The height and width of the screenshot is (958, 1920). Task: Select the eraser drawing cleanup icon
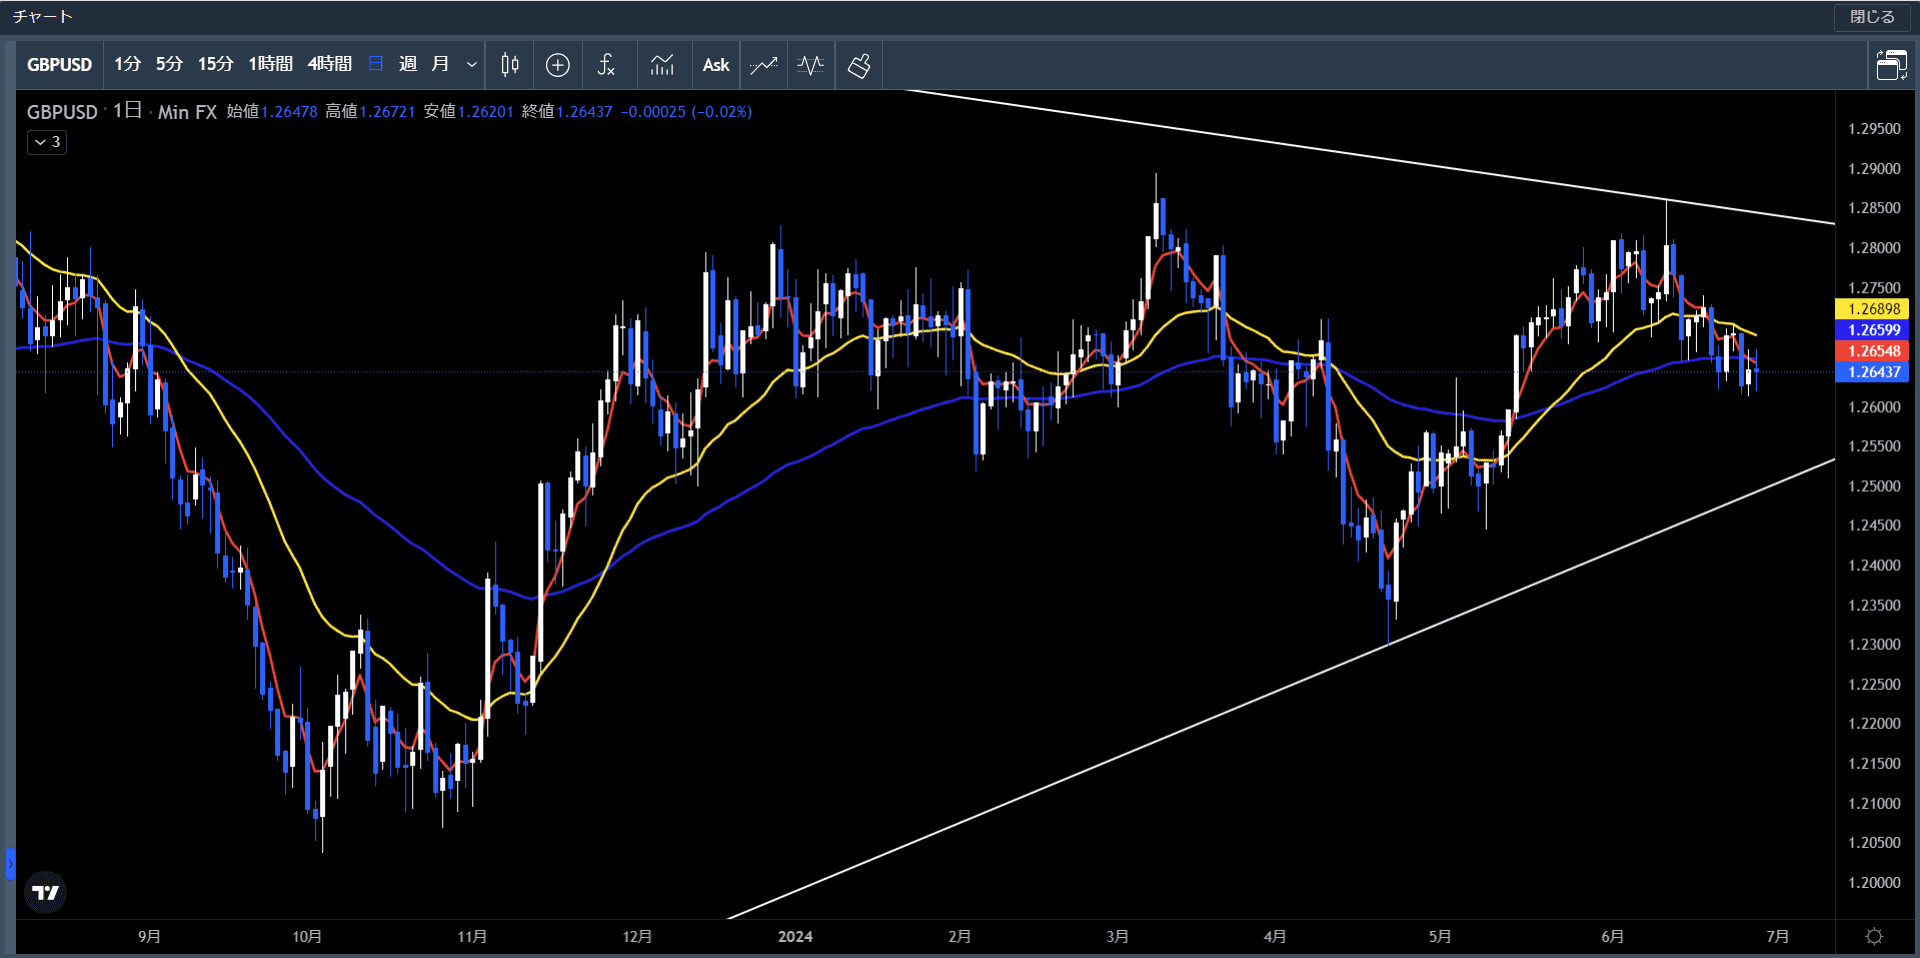coord(859,65)
